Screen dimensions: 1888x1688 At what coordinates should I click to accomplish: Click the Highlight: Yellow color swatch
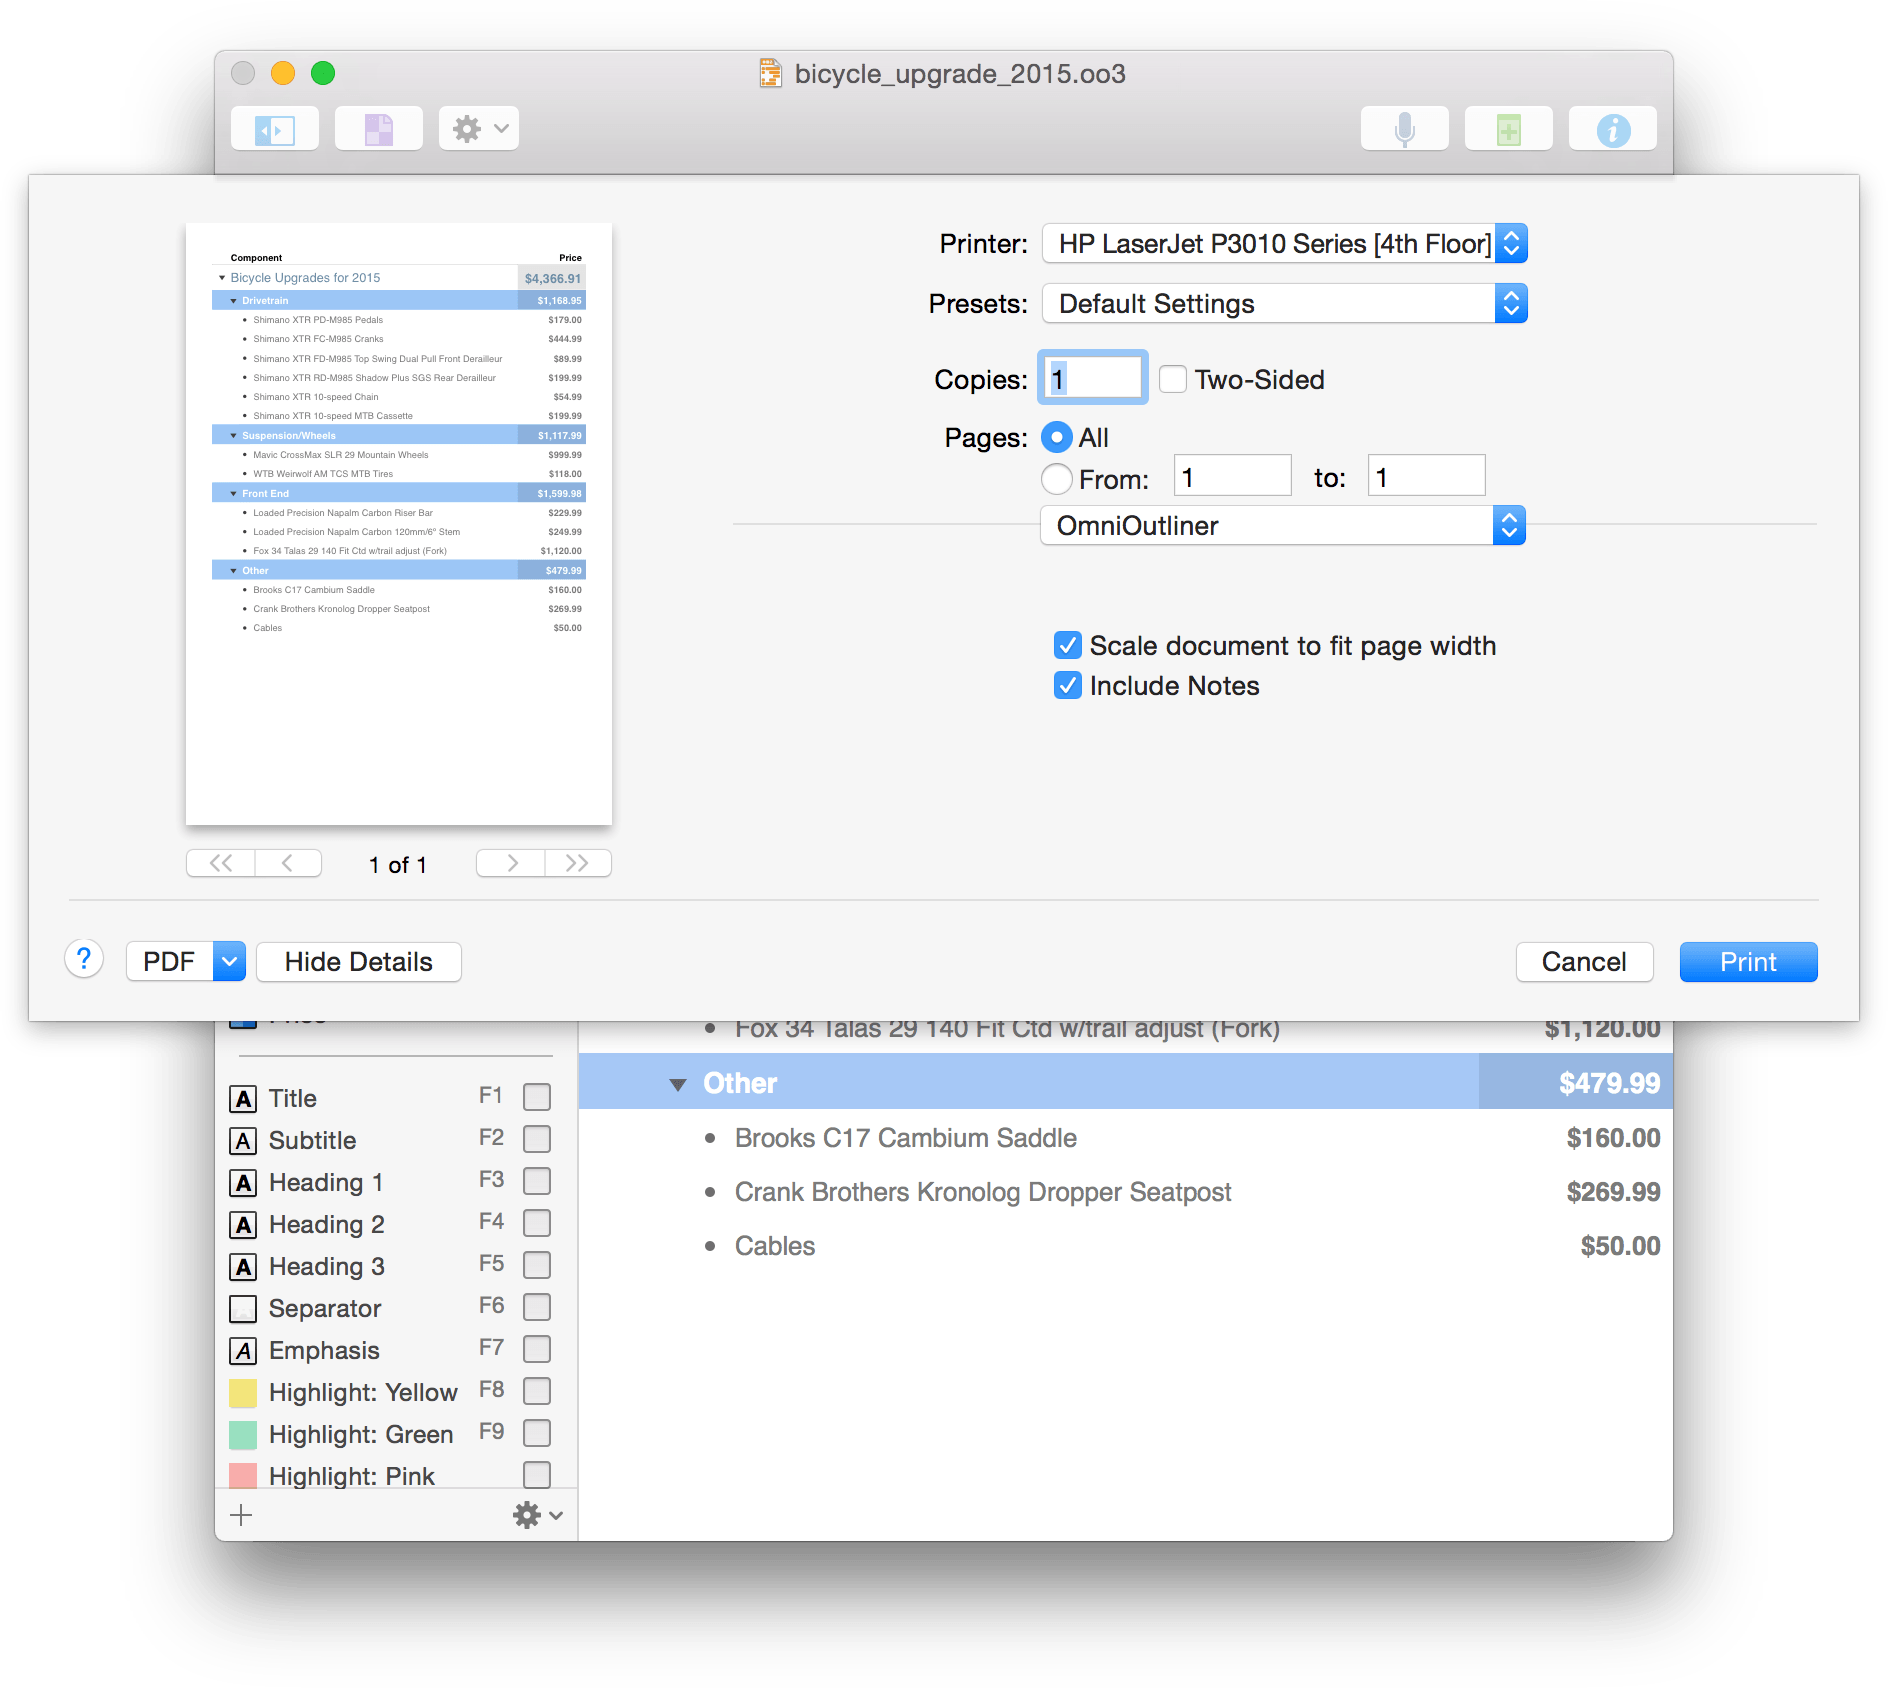pyautogui.click(x=243, y=1392)
